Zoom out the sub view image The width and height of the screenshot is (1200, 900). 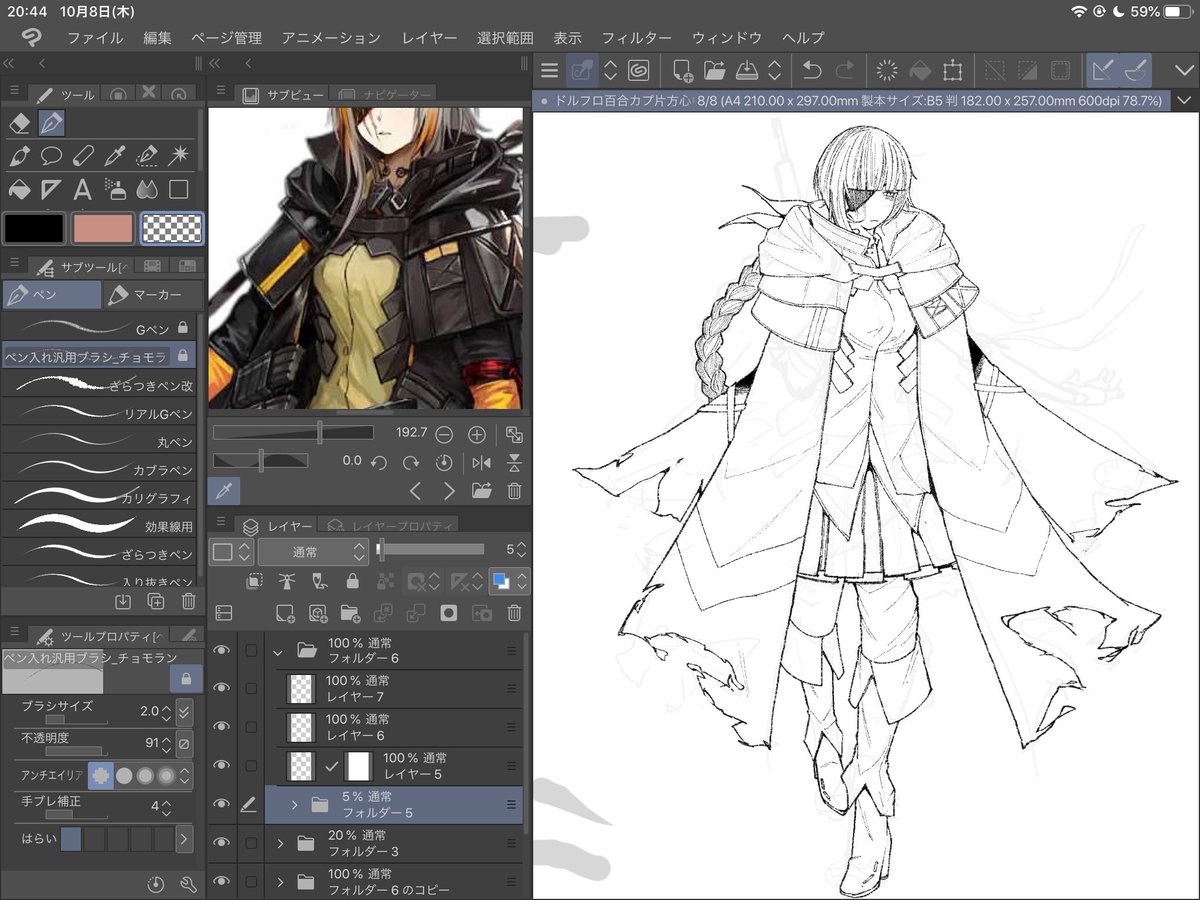[x=444, y=435]
